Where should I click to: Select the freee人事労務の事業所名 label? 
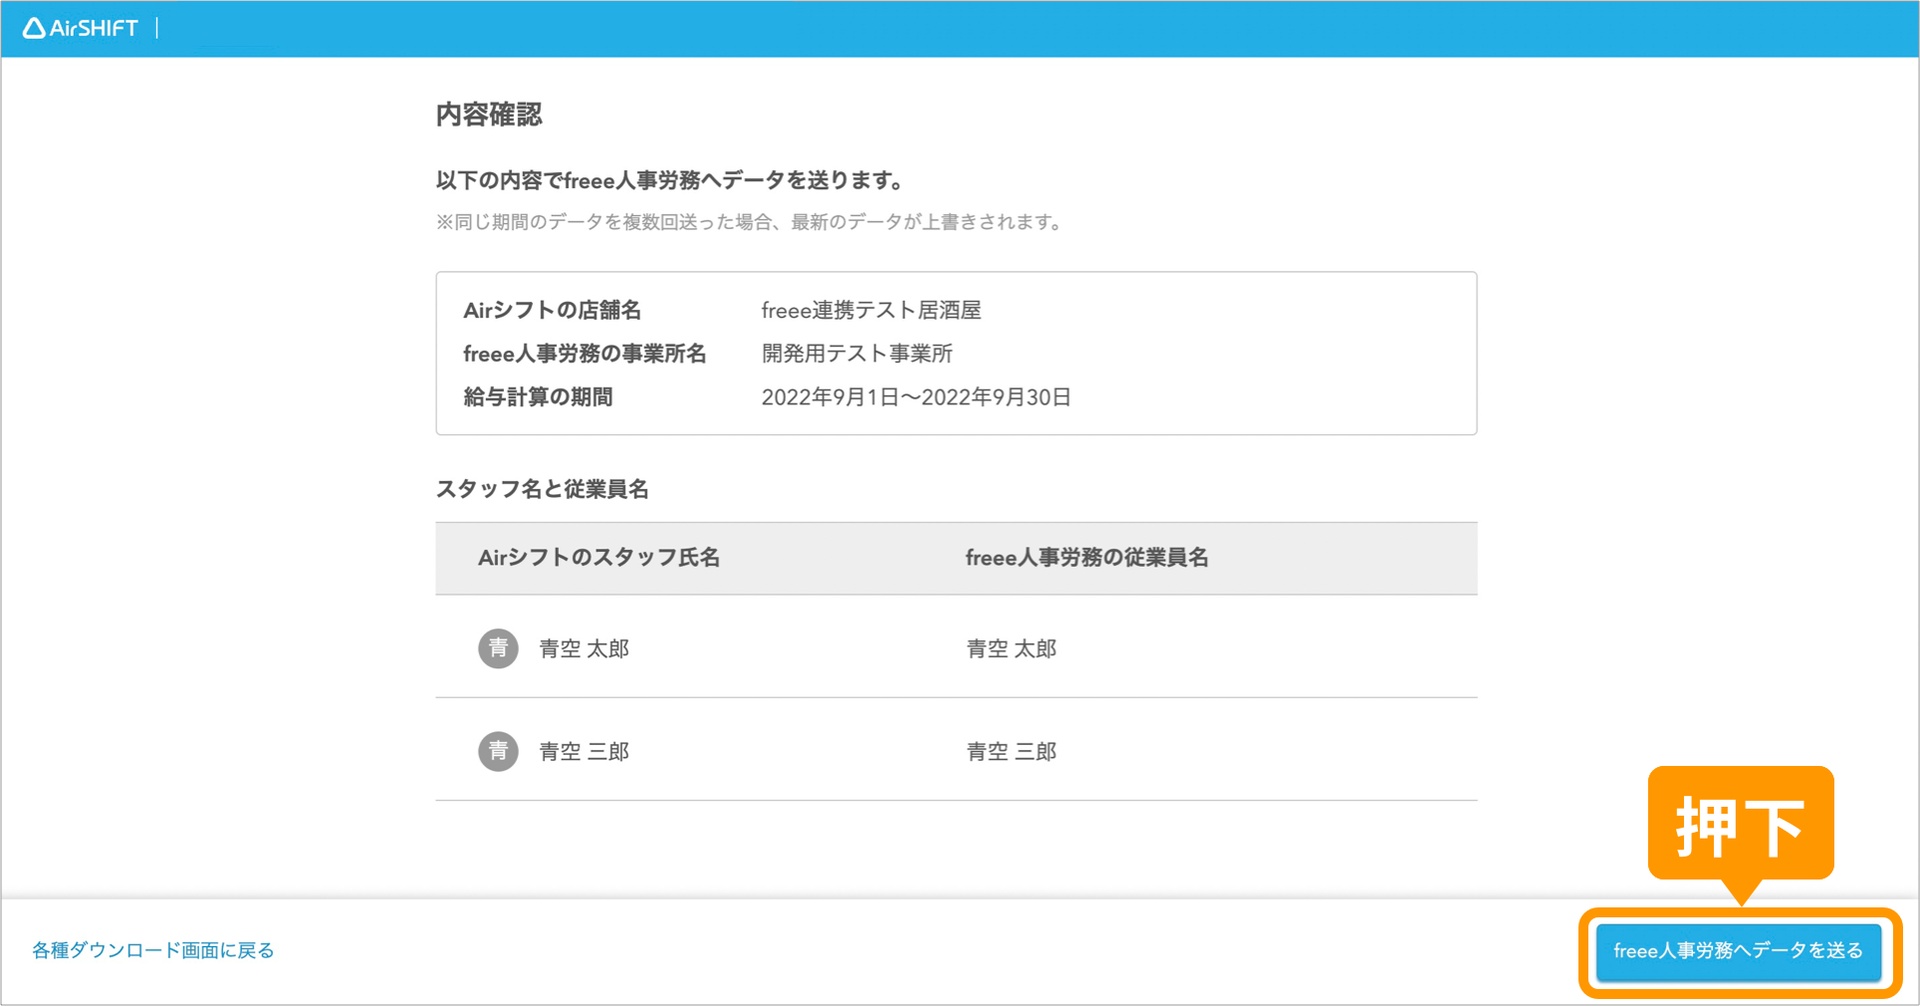(584, 354)
